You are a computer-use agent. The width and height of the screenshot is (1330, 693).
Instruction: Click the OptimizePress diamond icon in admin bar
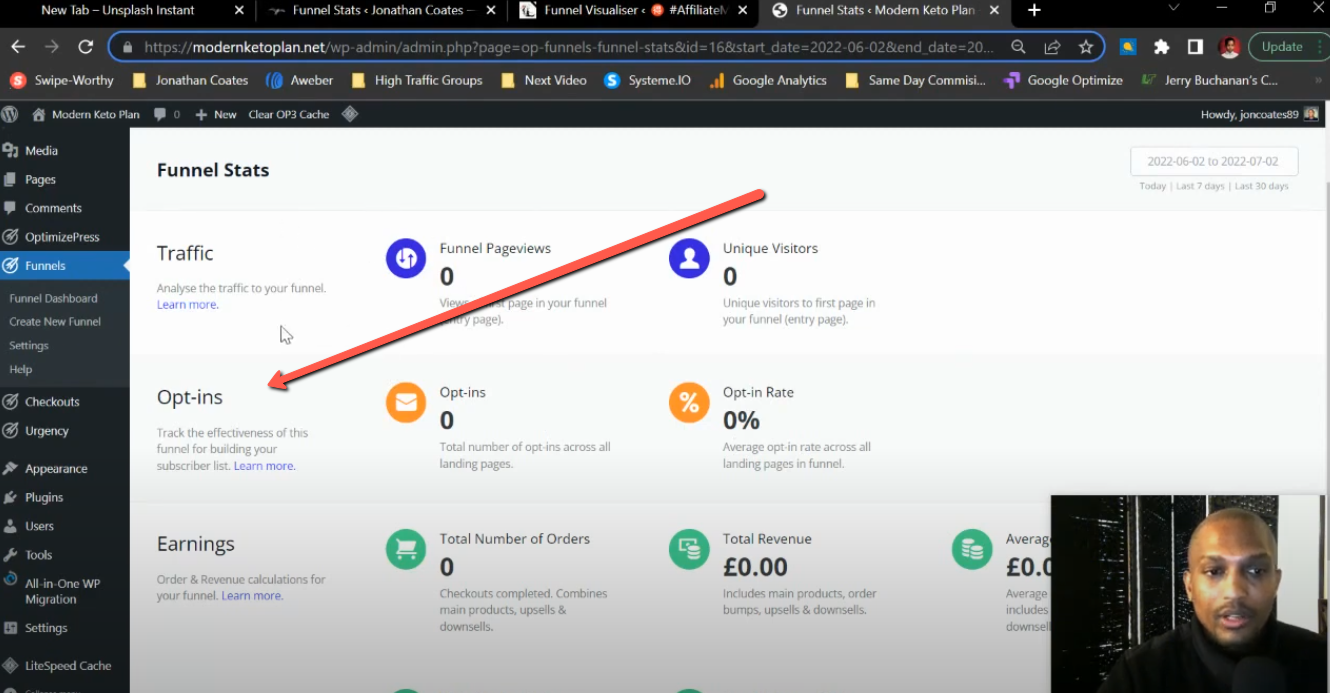350,113
